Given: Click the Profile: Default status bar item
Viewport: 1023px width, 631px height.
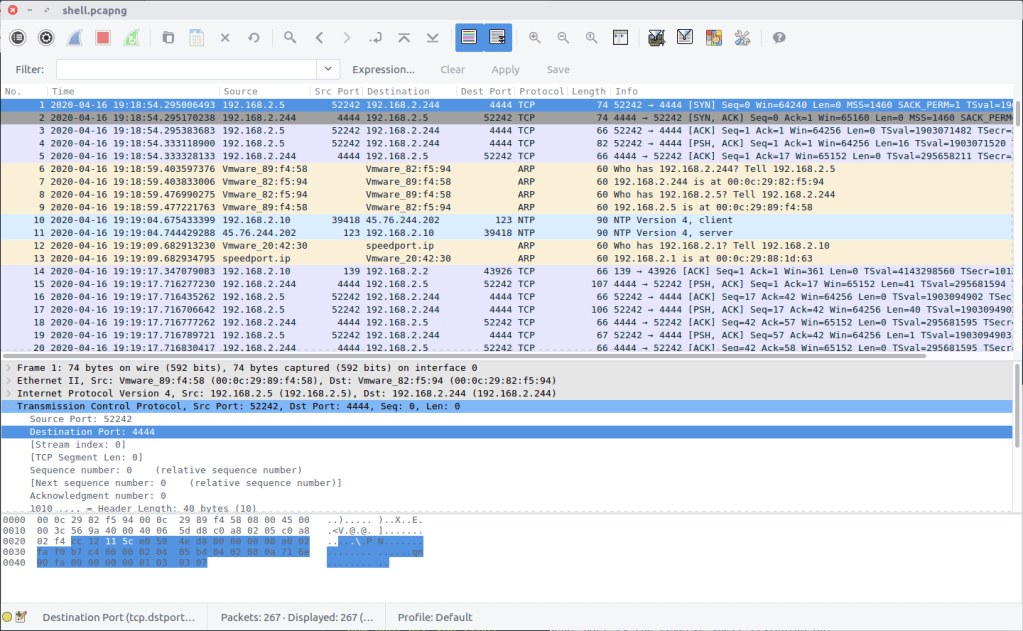Looking at the screenshot, I should (434, 617).
